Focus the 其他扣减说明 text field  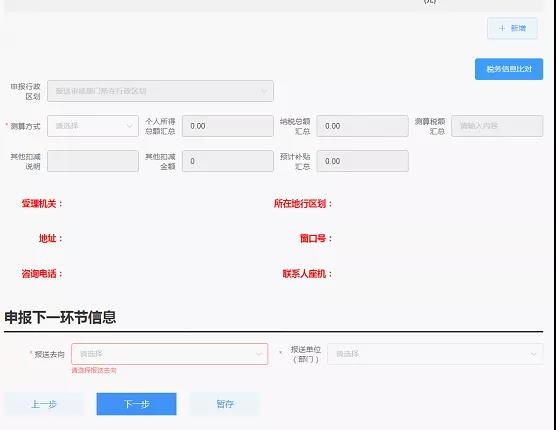coord(93,161)
